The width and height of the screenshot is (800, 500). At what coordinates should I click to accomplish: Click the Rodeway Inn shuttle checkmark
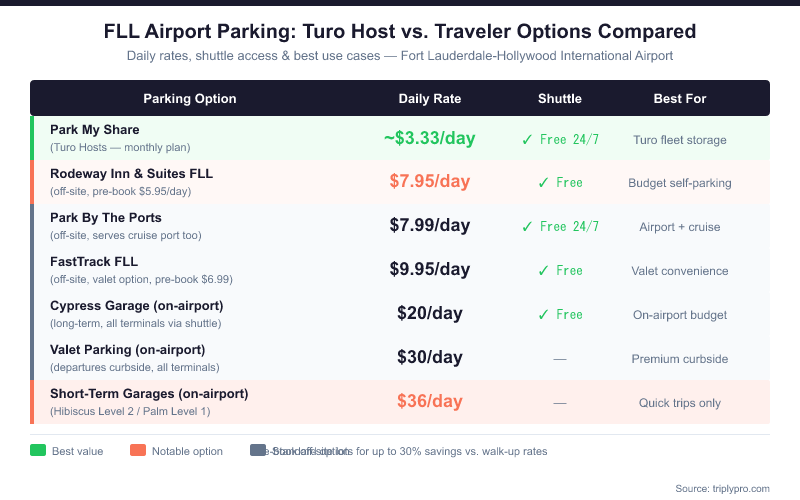(x=543, y=183)
